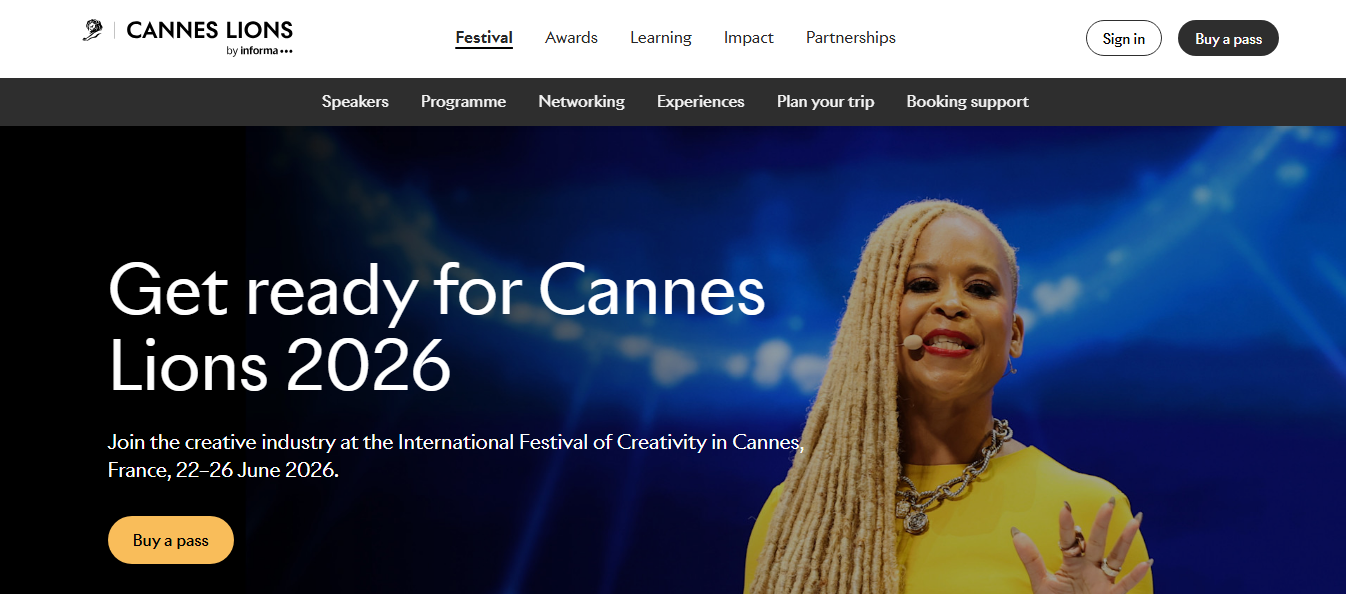The height and width of the screenshot is (594, 1346).
Task: Click the Cannes Lions wordmark text
Action: pyautogui.click(x=209, y=30)
